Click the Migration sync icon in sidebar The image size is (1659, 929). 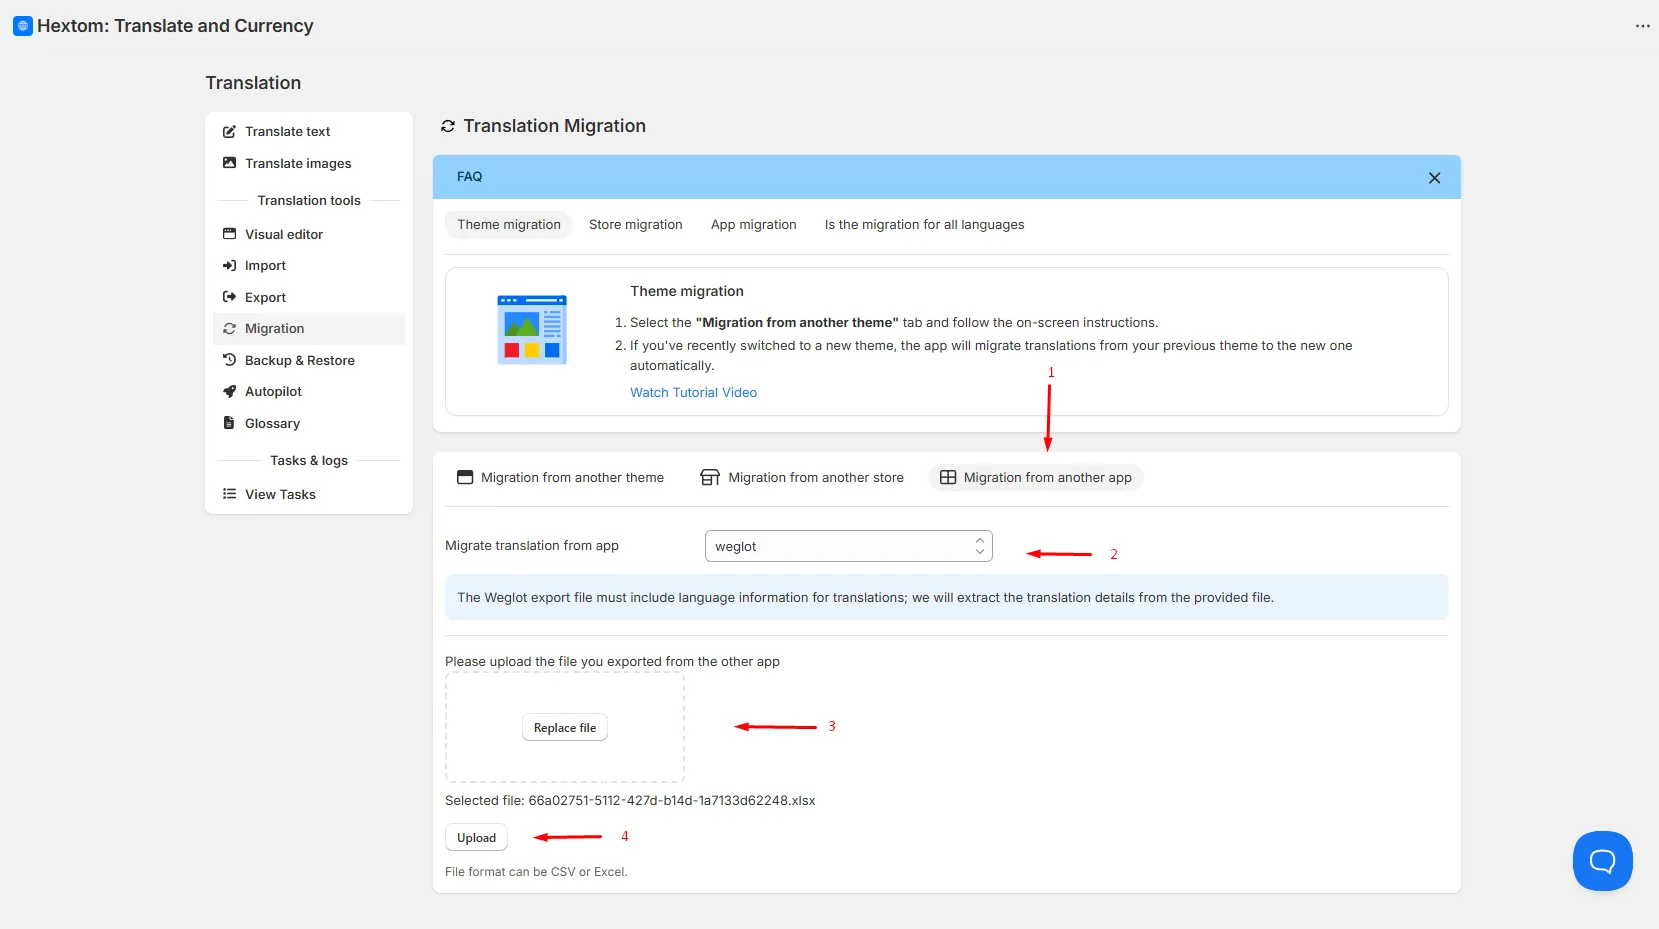click(229, 329)
